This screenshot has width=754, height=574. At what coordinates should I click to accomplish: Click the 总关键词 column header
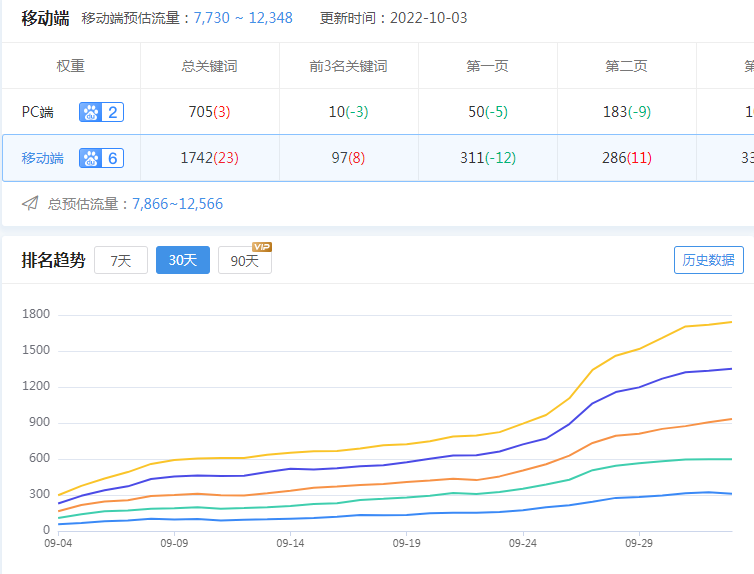(x=210, y=66)
